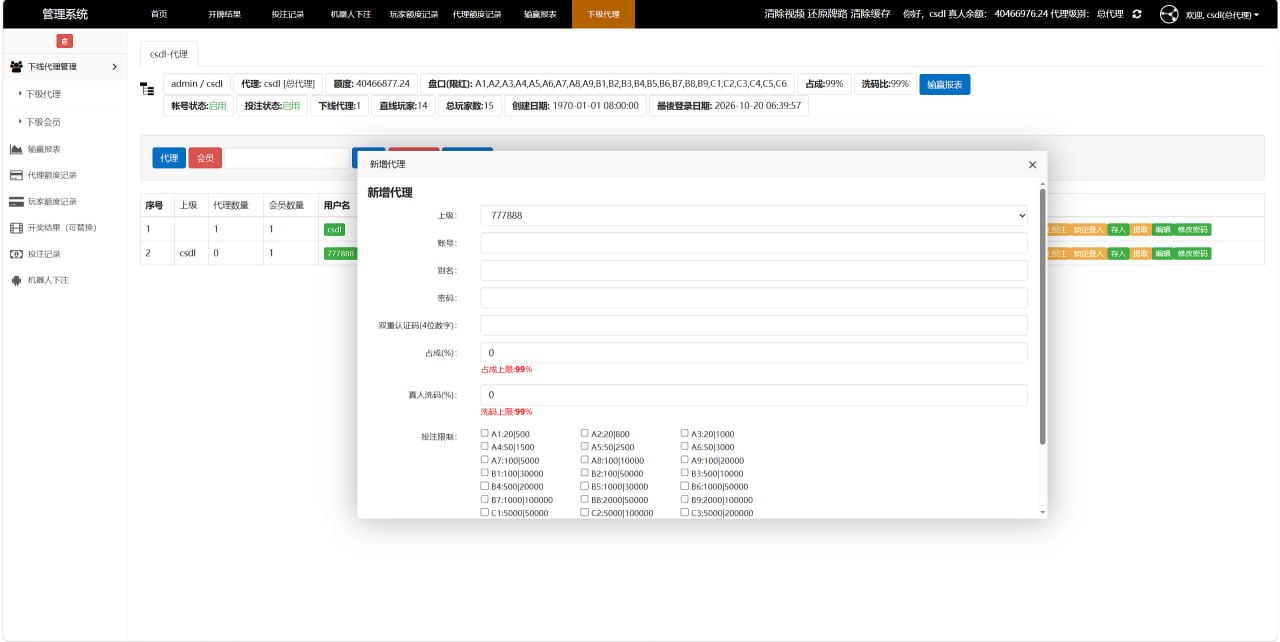The width and height of the screenshot is (1280, 642).
Task: Click the green 777888 username badge
Action: tap(340, 253)
